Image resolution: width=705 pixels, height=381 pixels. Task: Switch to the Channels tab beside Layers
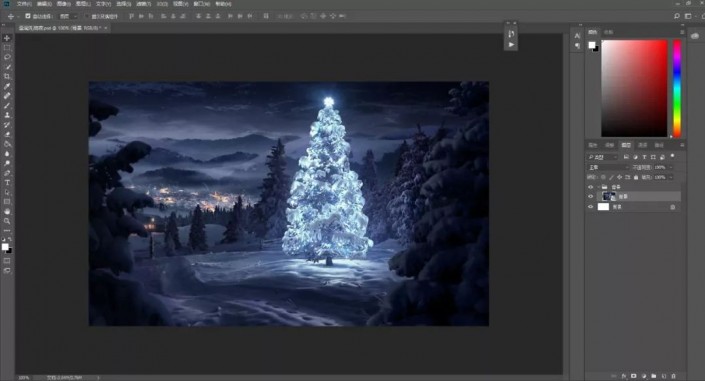click(643, 145)
